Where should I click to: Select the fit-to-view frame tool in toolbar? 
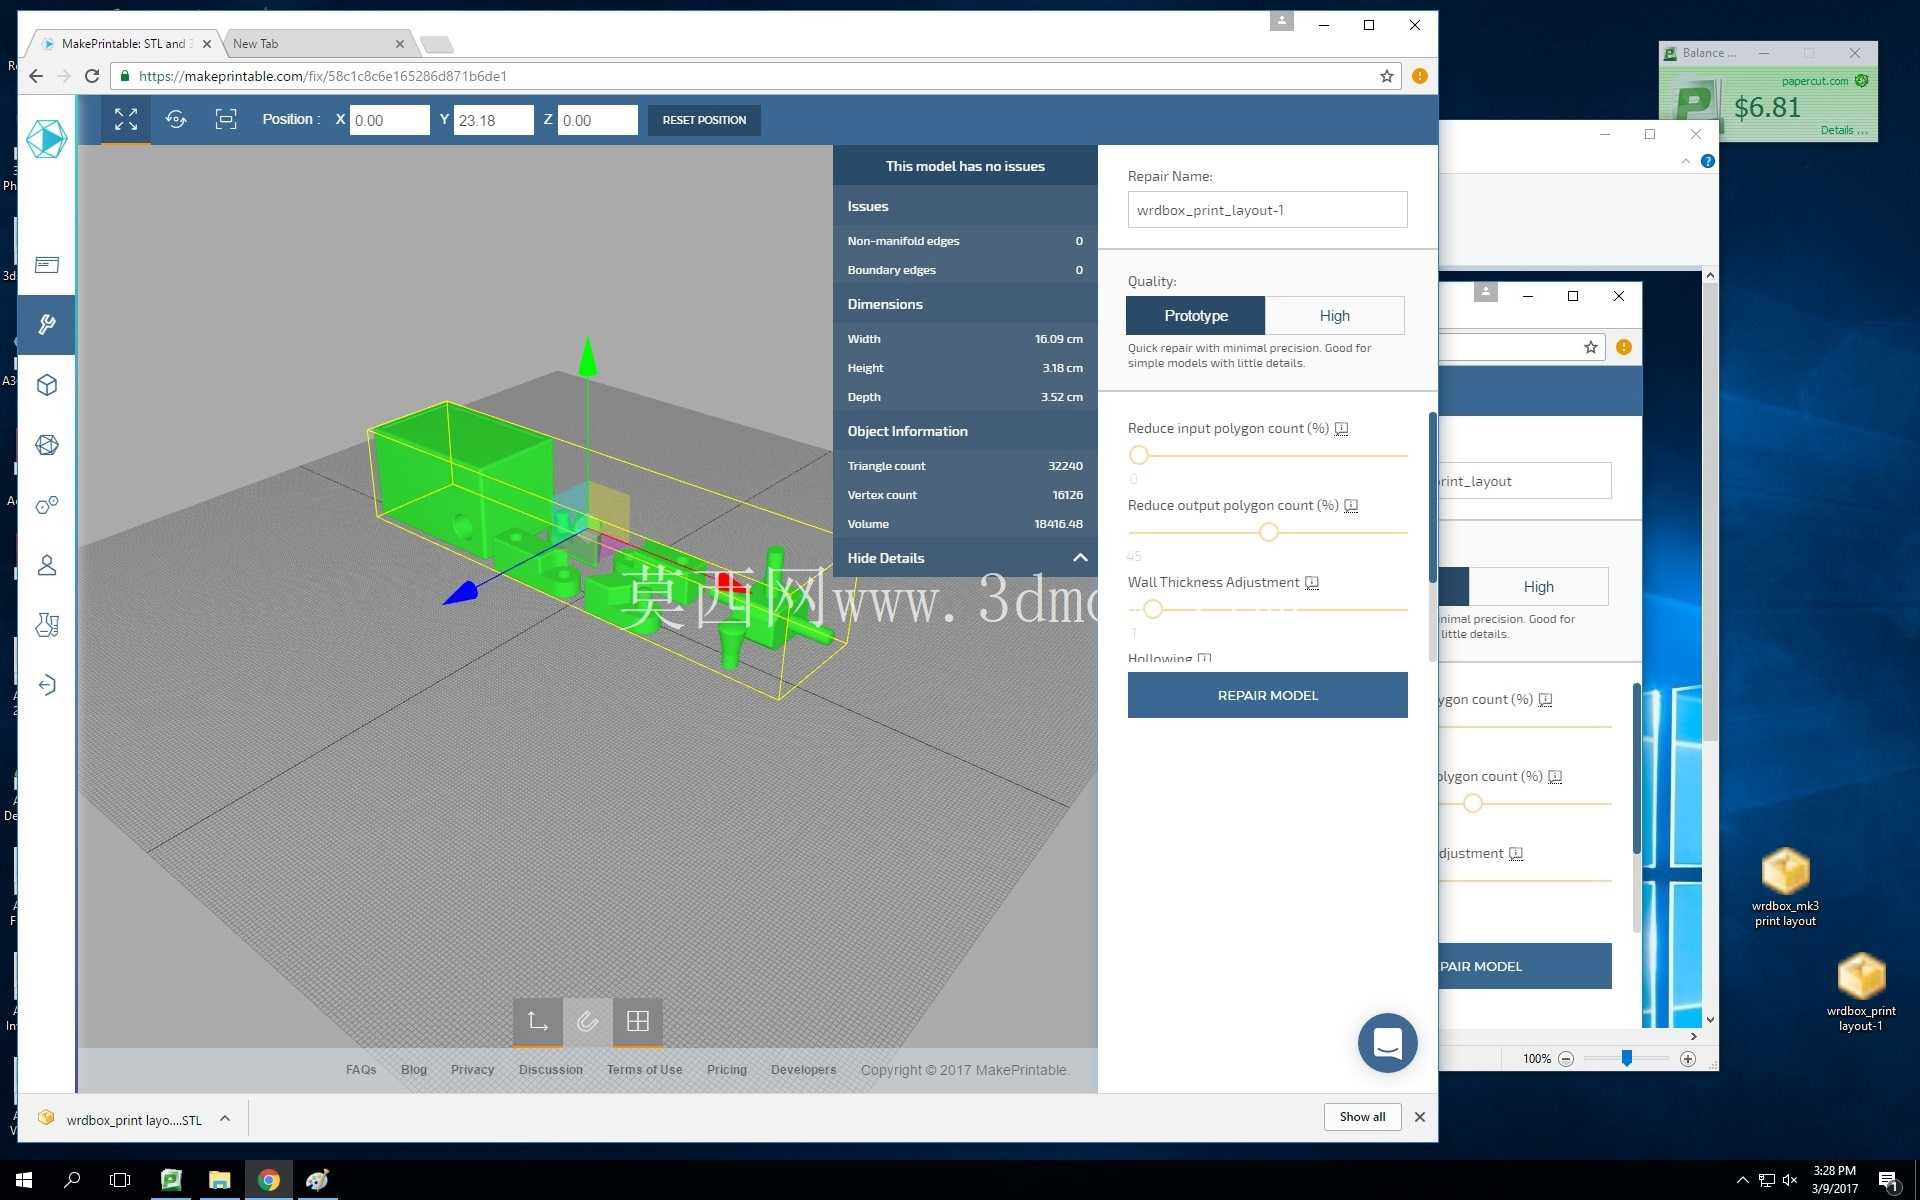pos(226,120)
